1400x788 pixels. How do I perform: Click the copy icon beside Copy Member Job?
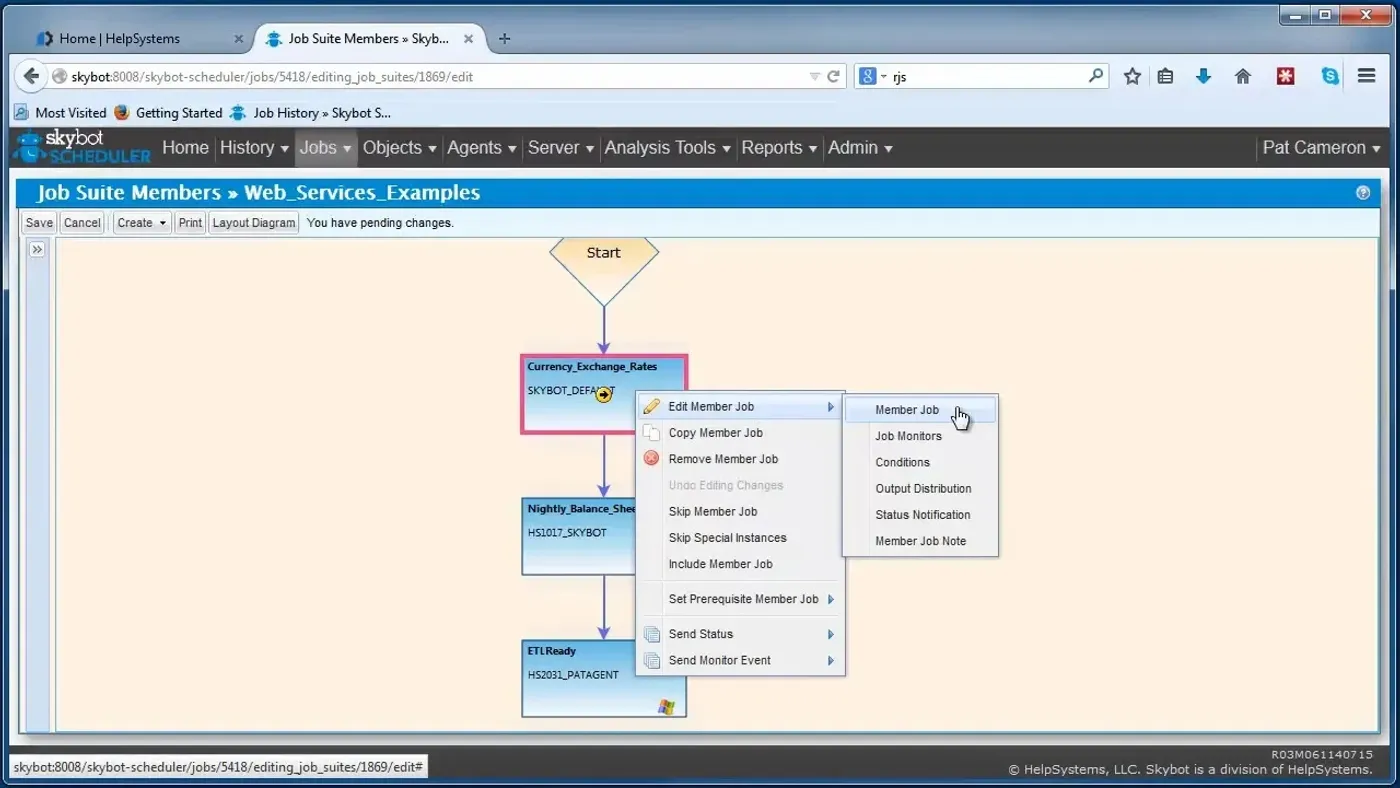(x=651, y=433)
